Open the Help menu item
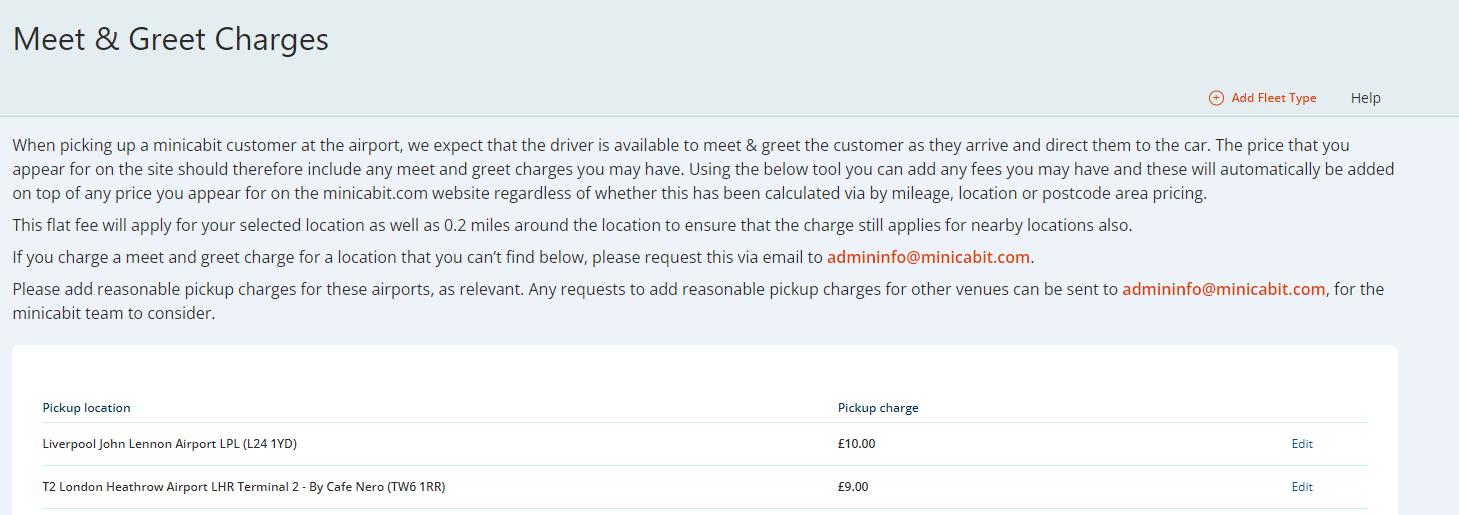The width and height of the screenshot is (1459, 515). (1365, 98)
